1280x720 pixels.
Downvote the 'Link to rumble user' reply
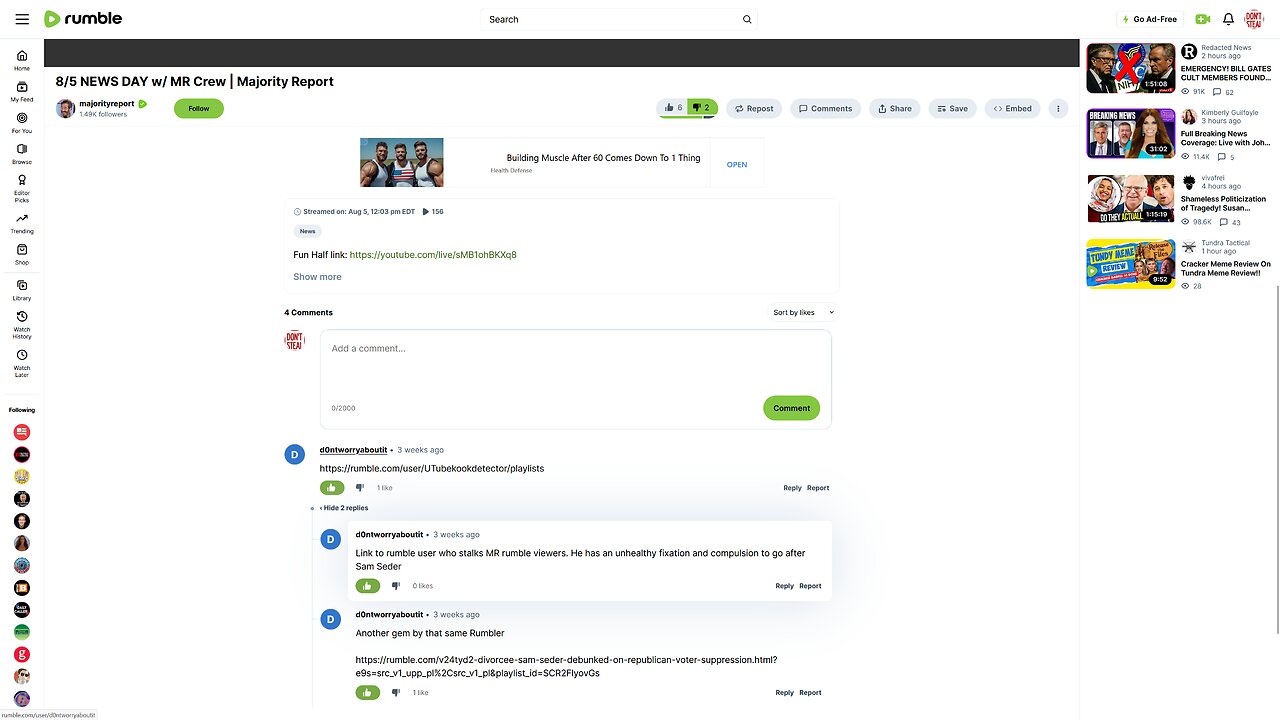coord(396,586)
